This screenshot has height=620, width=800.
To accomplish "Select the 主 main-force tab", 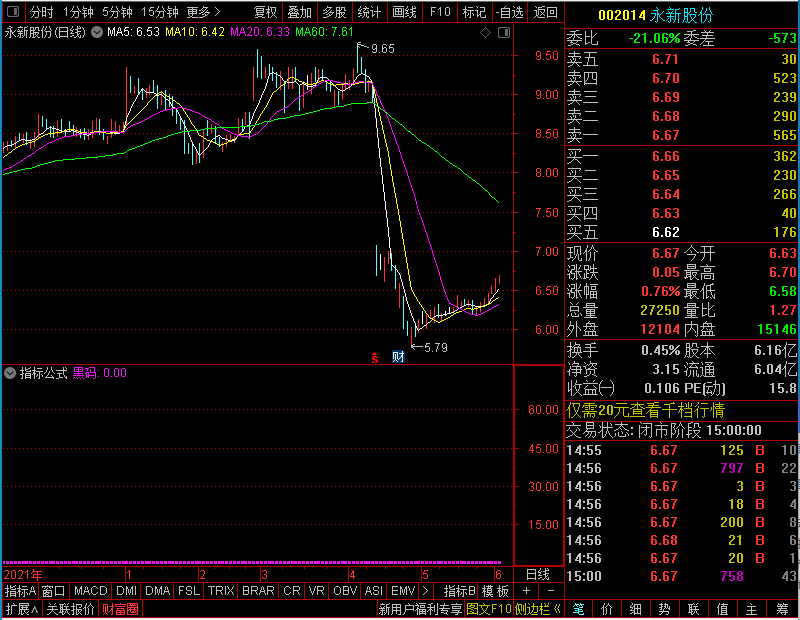I will pos(752,609).
